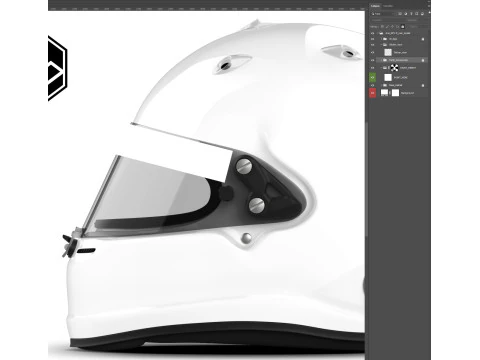Select the black-white layer mask thumbnail
Viewport: 480px width, 360px height.
394,68
